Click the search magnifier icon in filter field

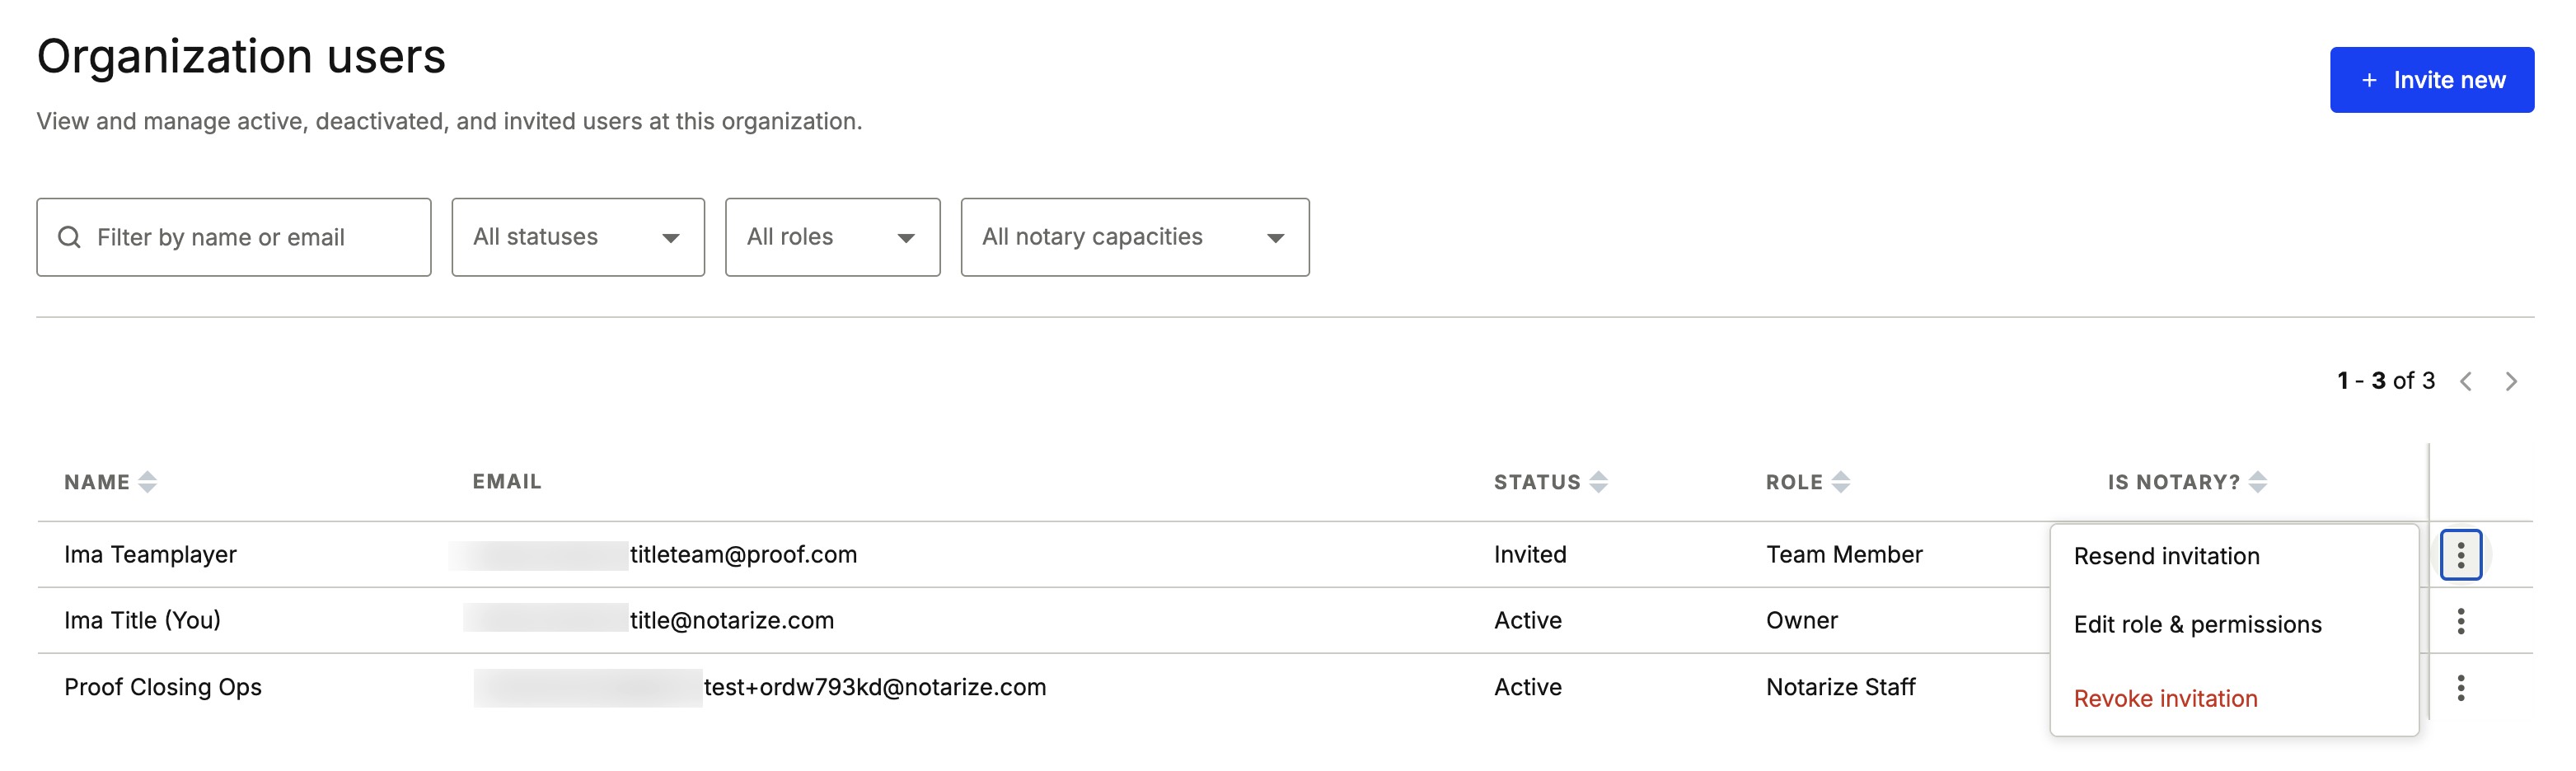(69, 237)
